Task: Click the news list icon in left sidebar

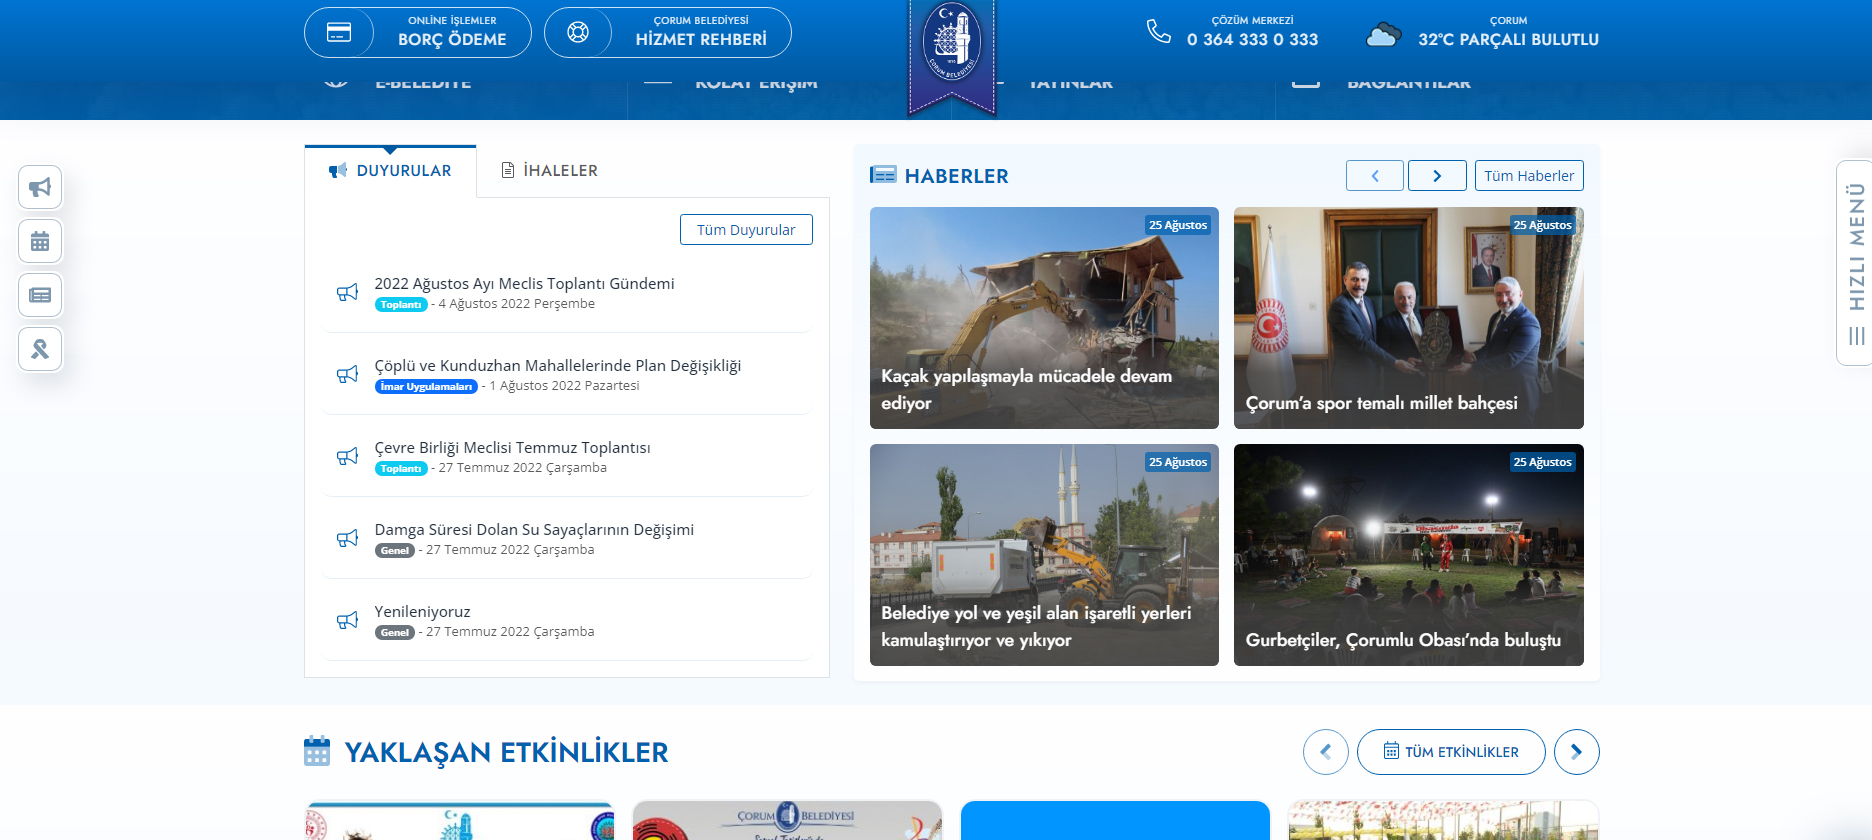Action: pos(40,295)
